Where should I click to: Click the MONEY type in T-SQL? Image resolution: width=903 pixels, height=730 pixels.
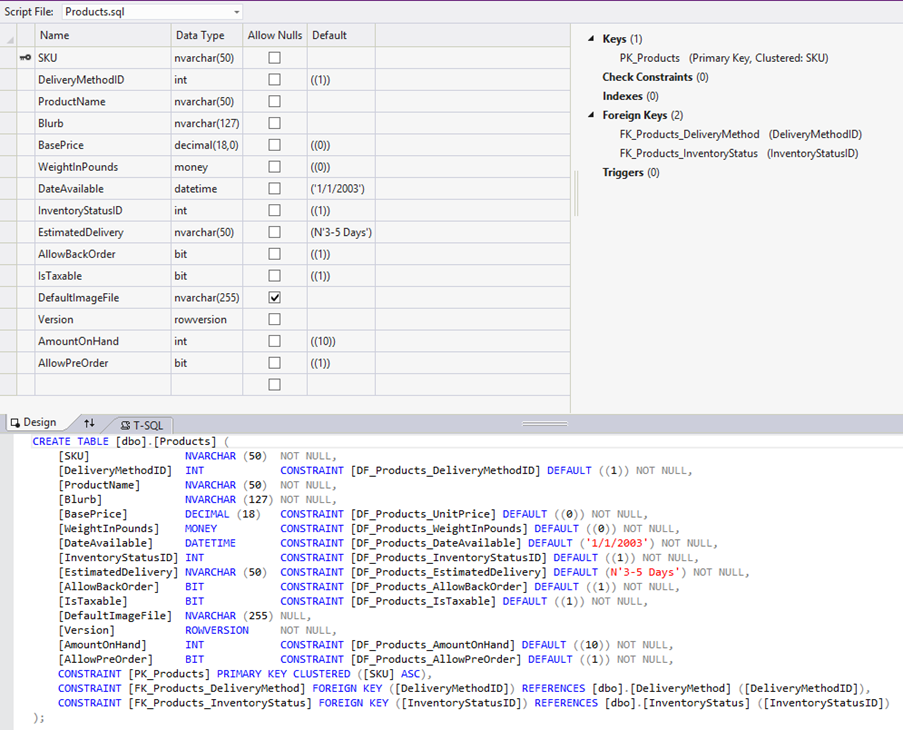coord(201,529)
